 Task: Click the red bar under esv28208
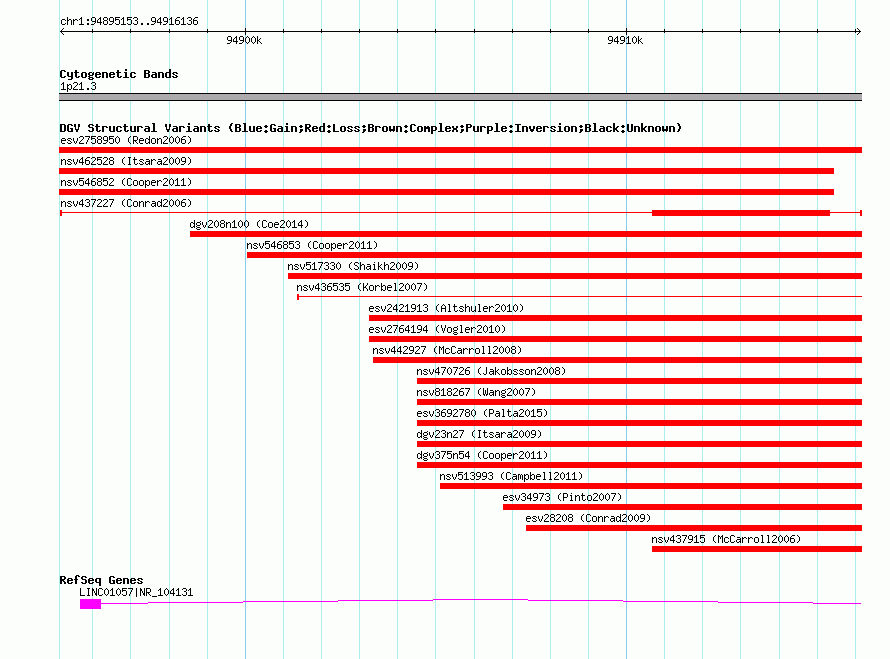click(694, 528)
